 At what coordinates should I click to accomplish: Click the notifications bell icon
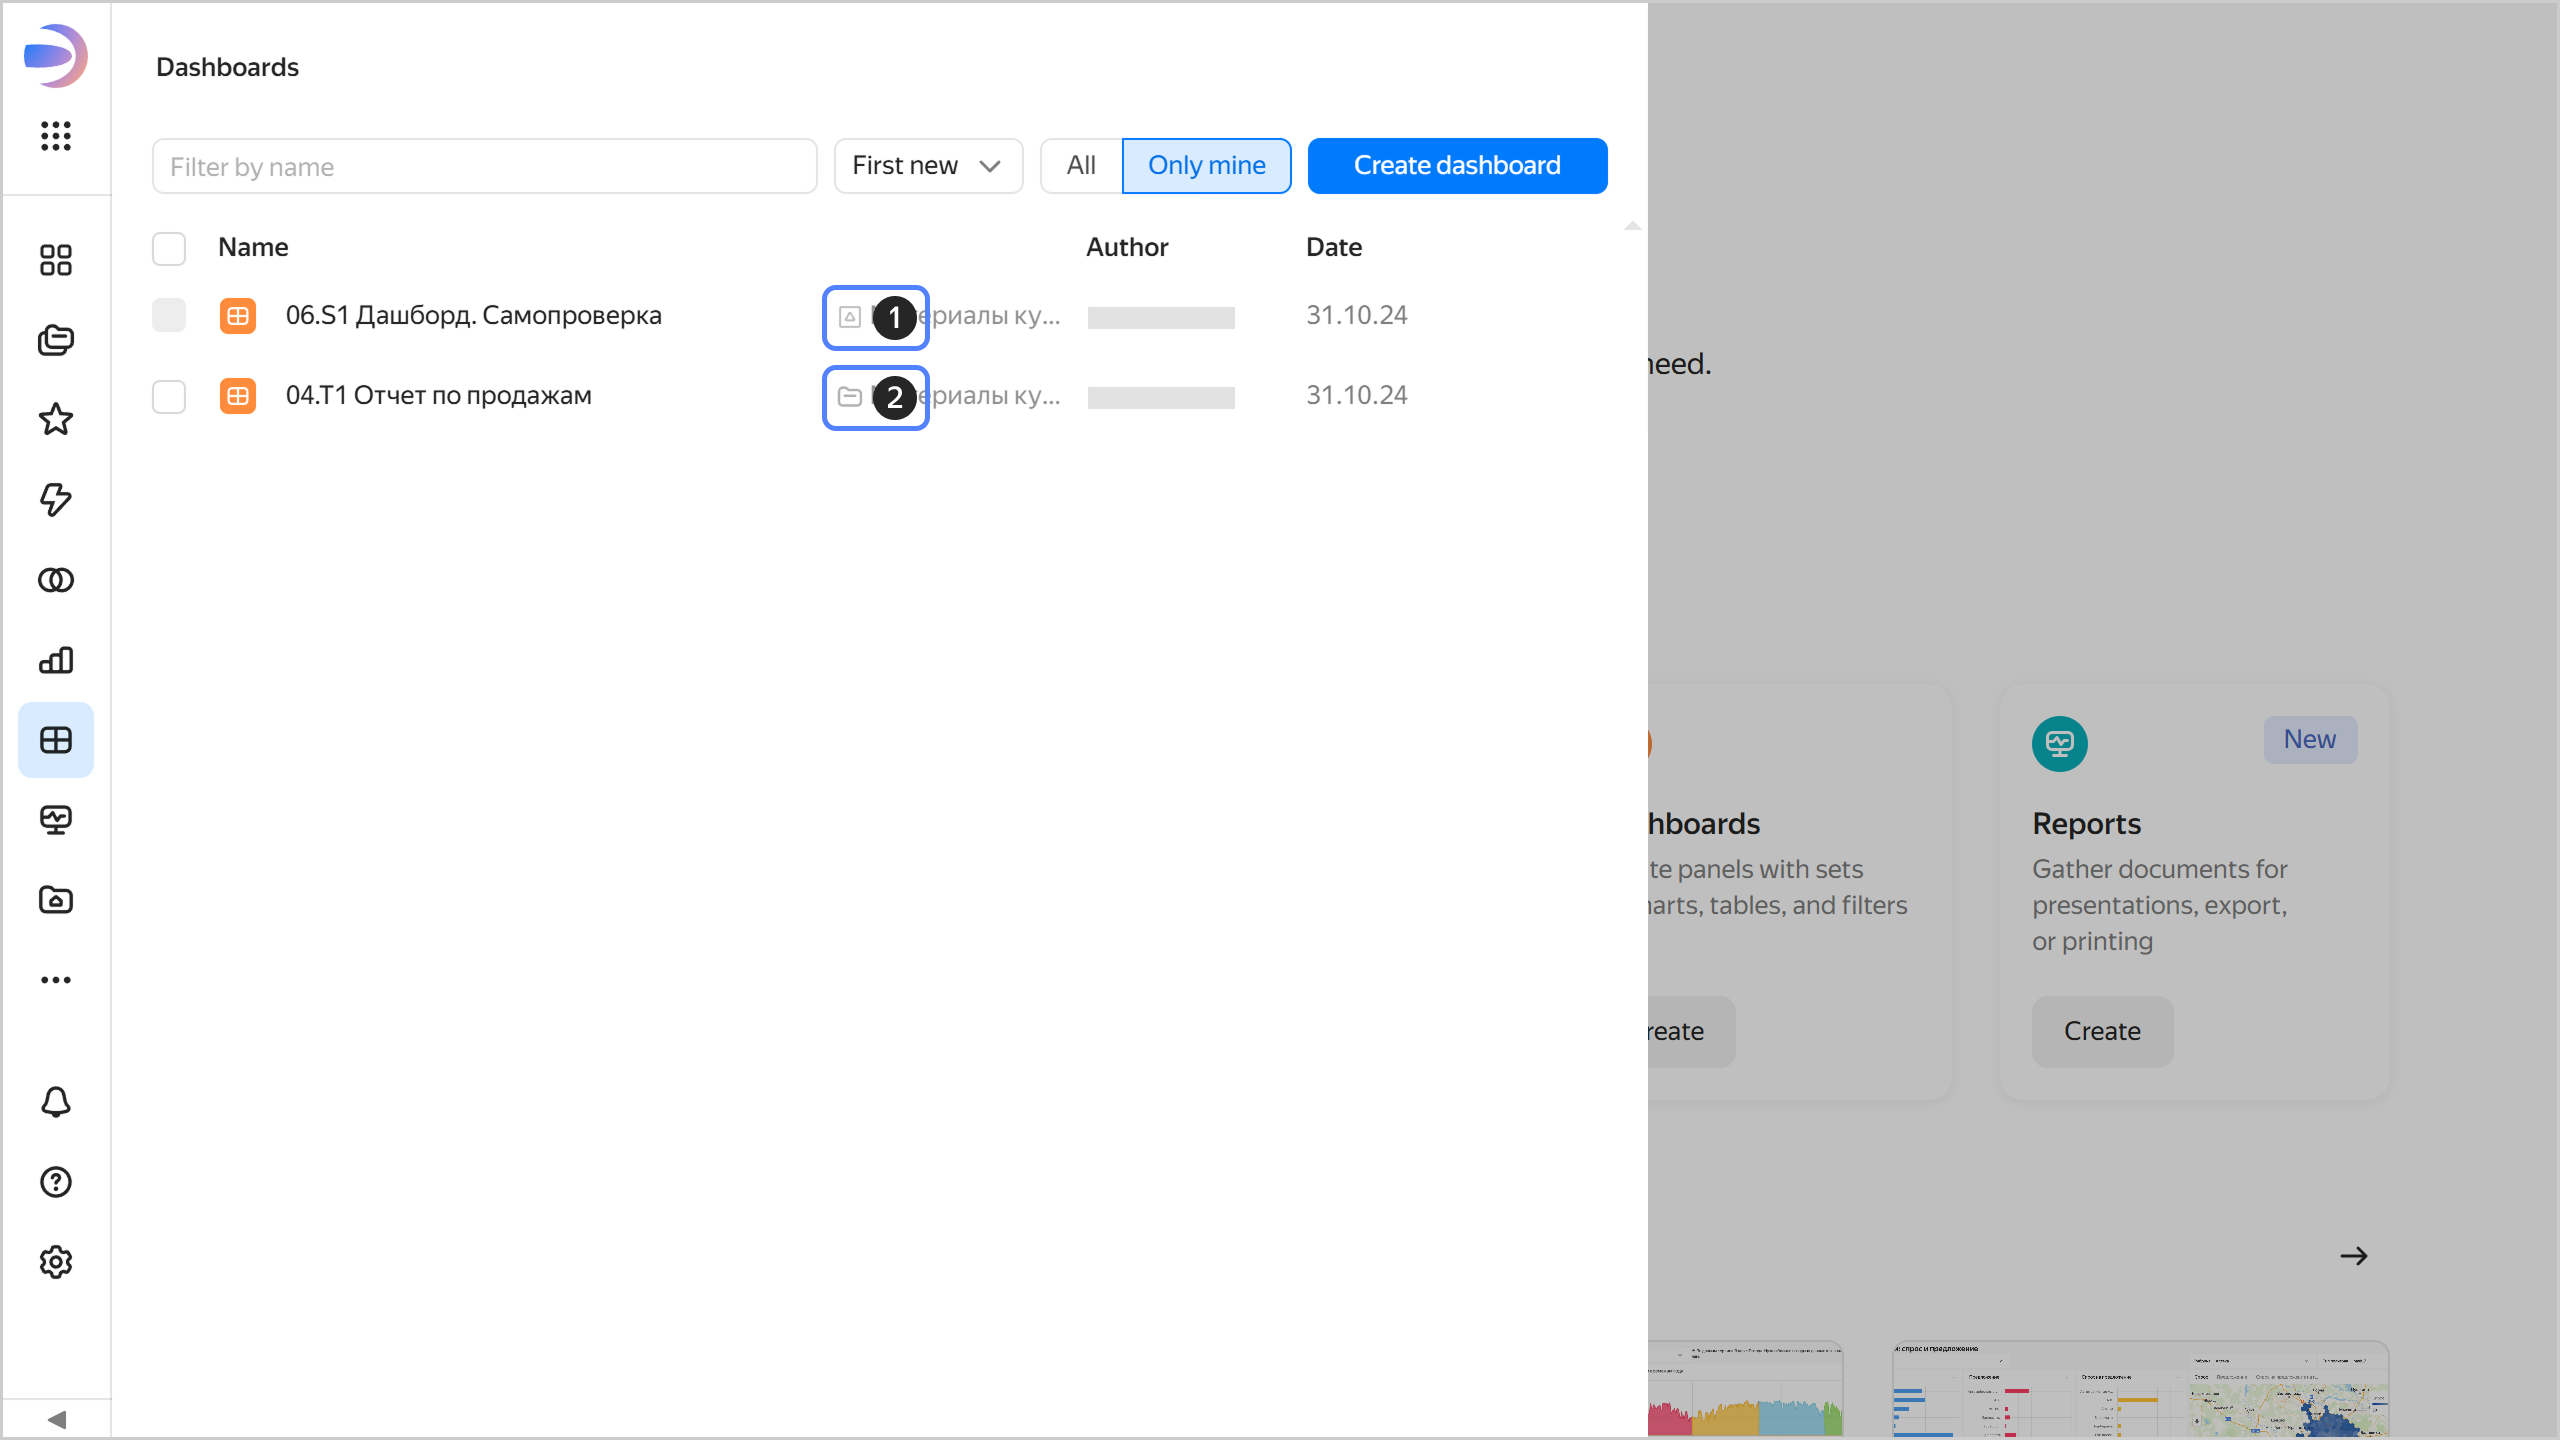pos(56,1102)
